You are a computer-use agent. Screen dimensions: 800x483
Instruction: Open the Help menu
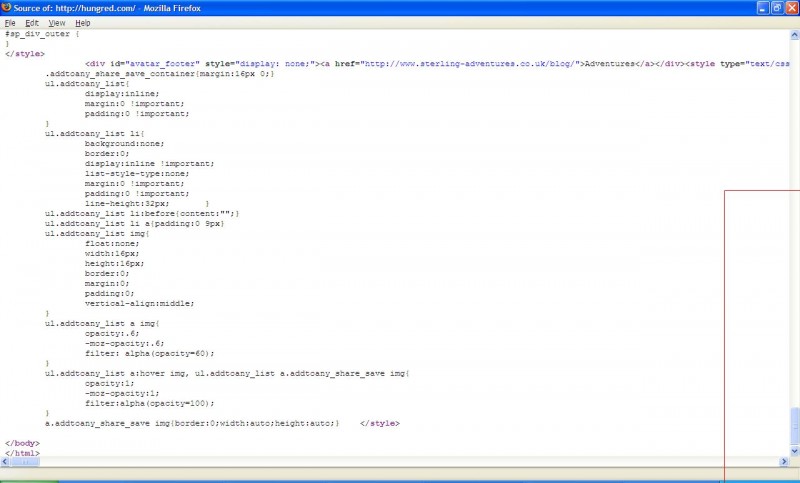[x=82, y=22]
